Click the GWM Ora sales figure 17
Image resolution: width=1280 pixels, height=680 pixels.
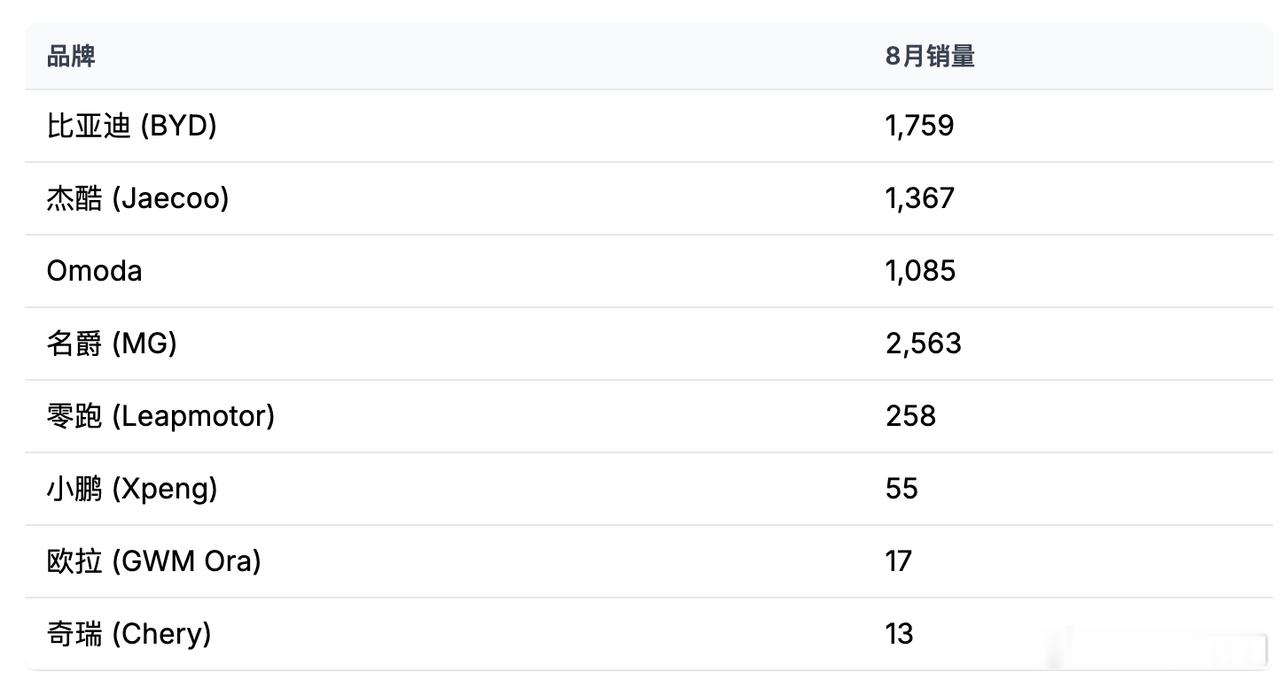899,561
